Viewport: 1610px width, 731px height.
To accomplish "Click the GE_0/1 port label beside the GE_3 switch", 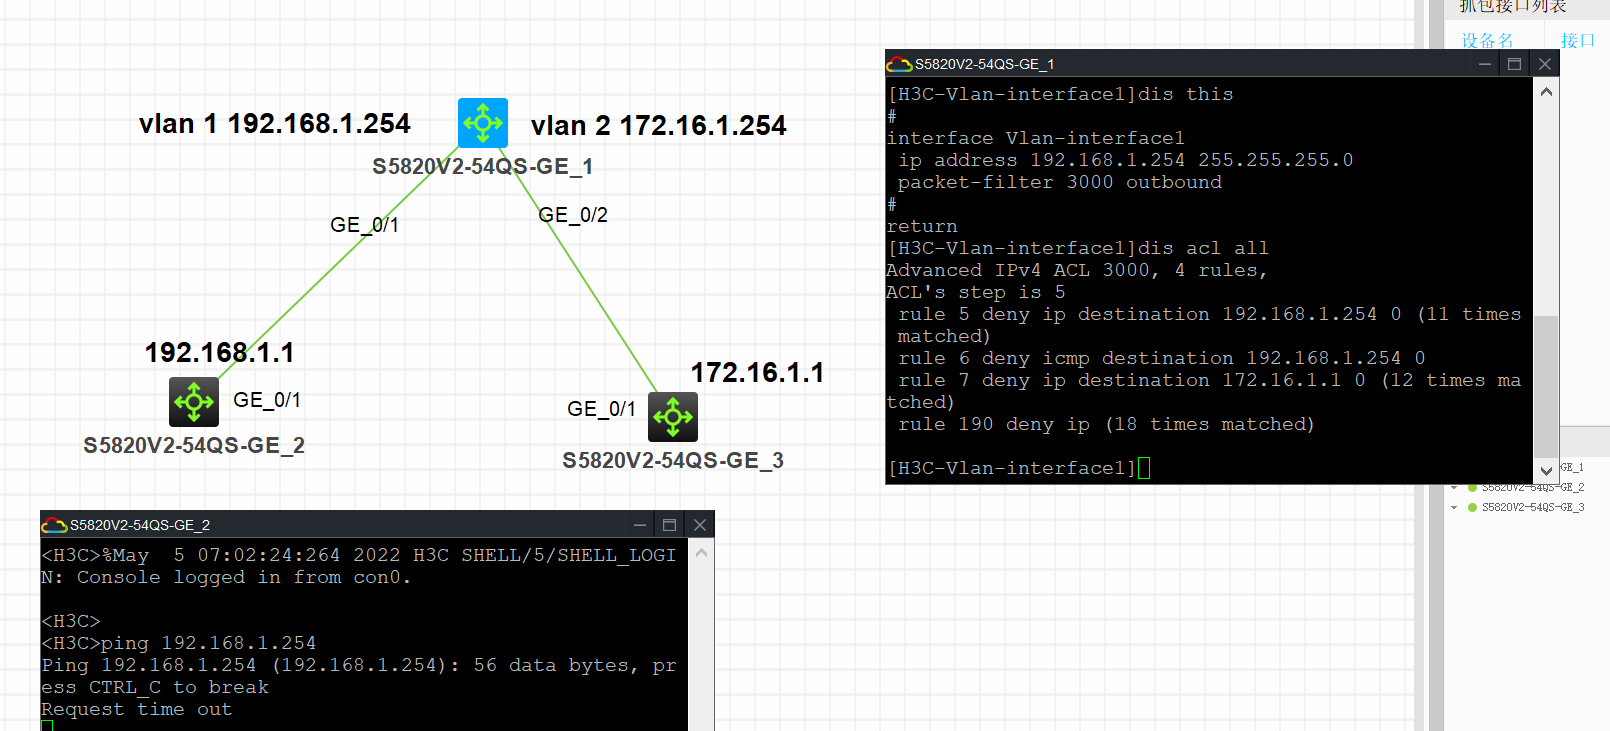I will click(601, 410).
